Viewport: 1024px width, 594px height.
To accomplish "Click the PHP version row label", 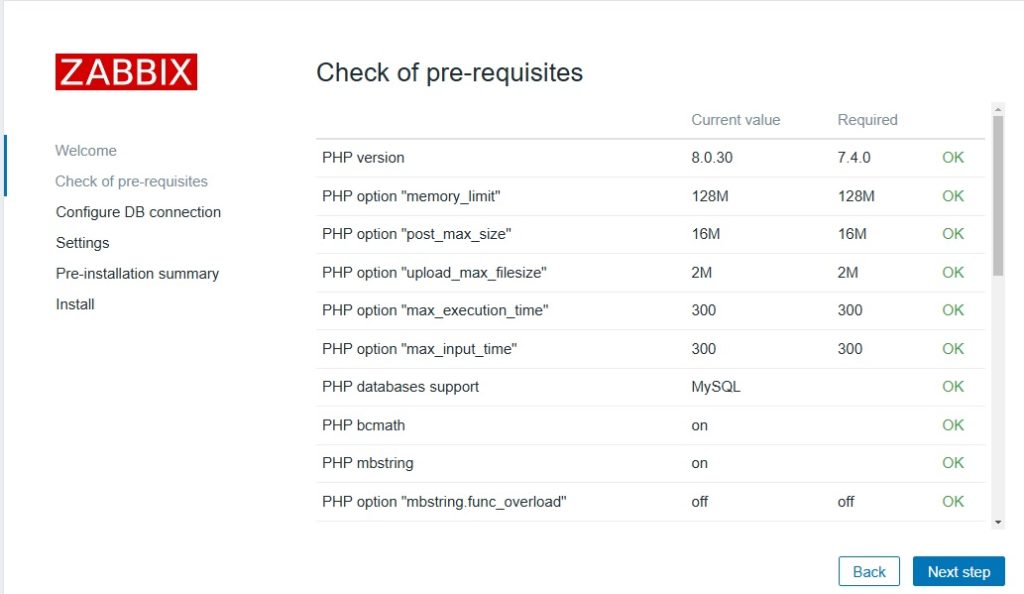I will [363, 158].
